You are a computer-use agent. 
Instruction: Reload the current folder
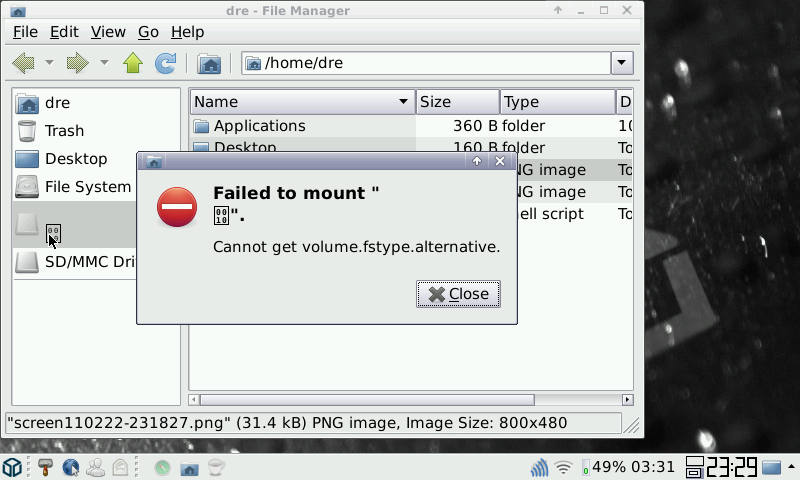(x=165, y=63)
